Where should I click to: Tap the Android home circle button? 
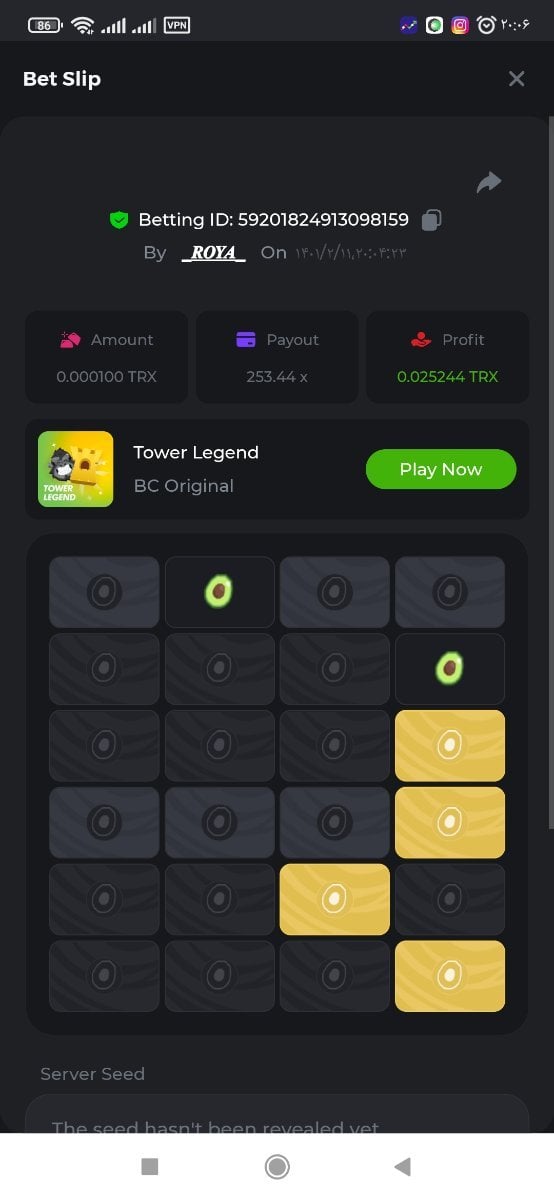(277, 1166)
